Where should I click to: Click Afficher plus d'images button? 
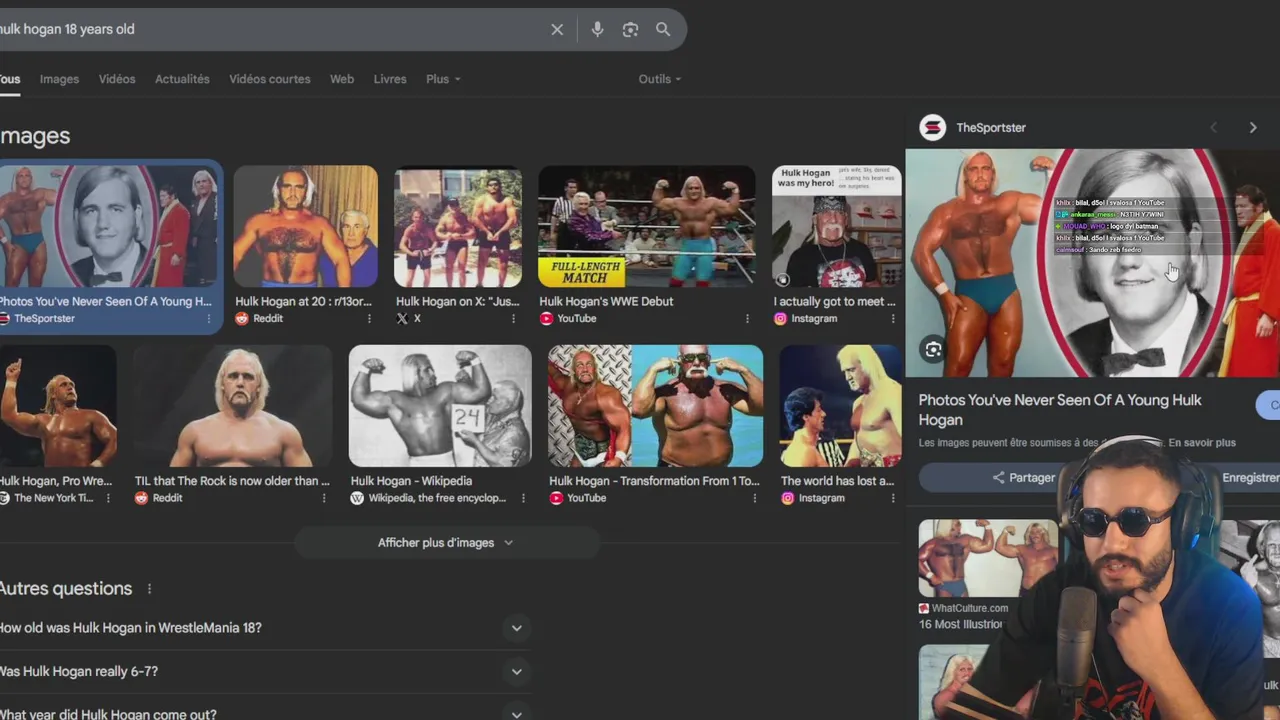tap(446, 543)
